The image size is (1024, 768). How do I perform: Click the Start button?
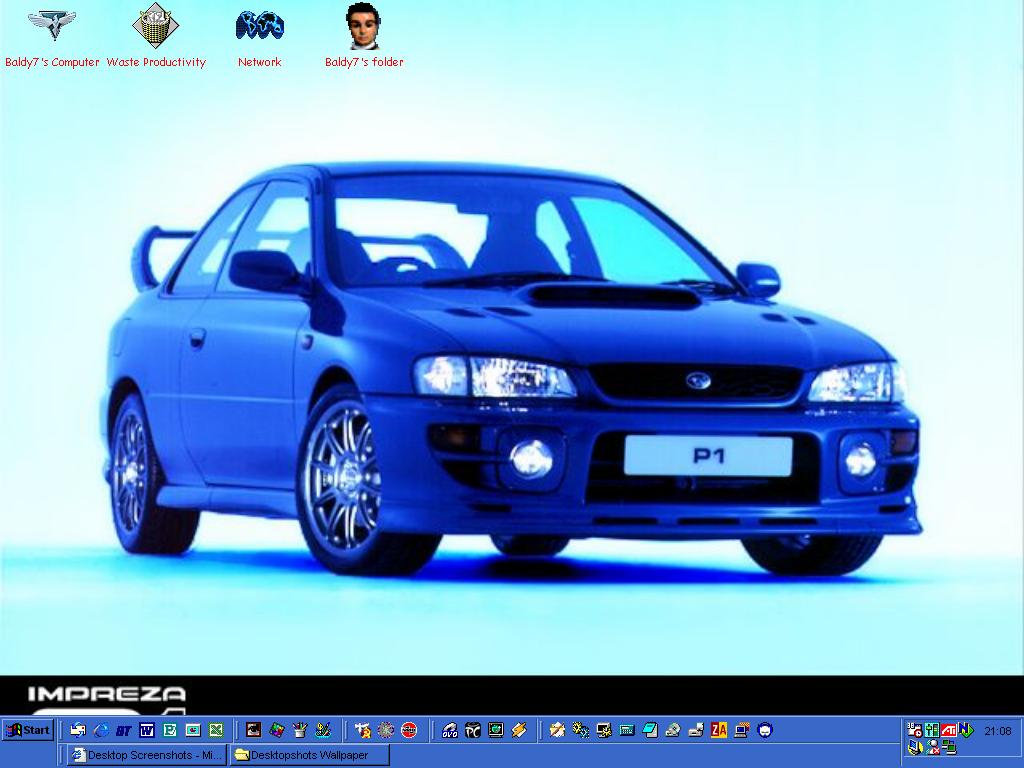[28, 730]
